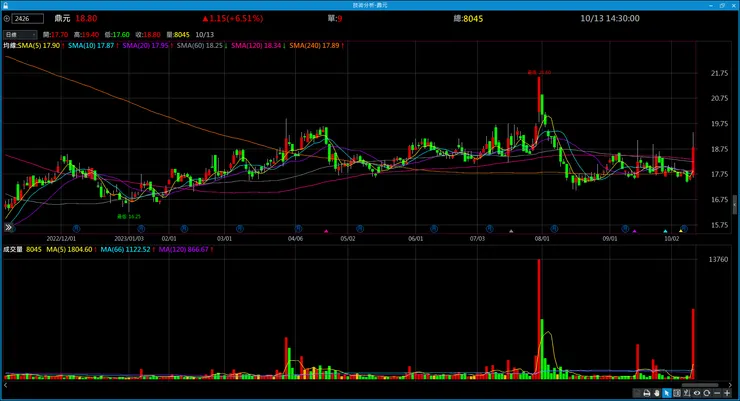The width and height of the screenshot is (740, 401).
Task: Click the stock name 鼎元
Action: [x=62, y=18]
